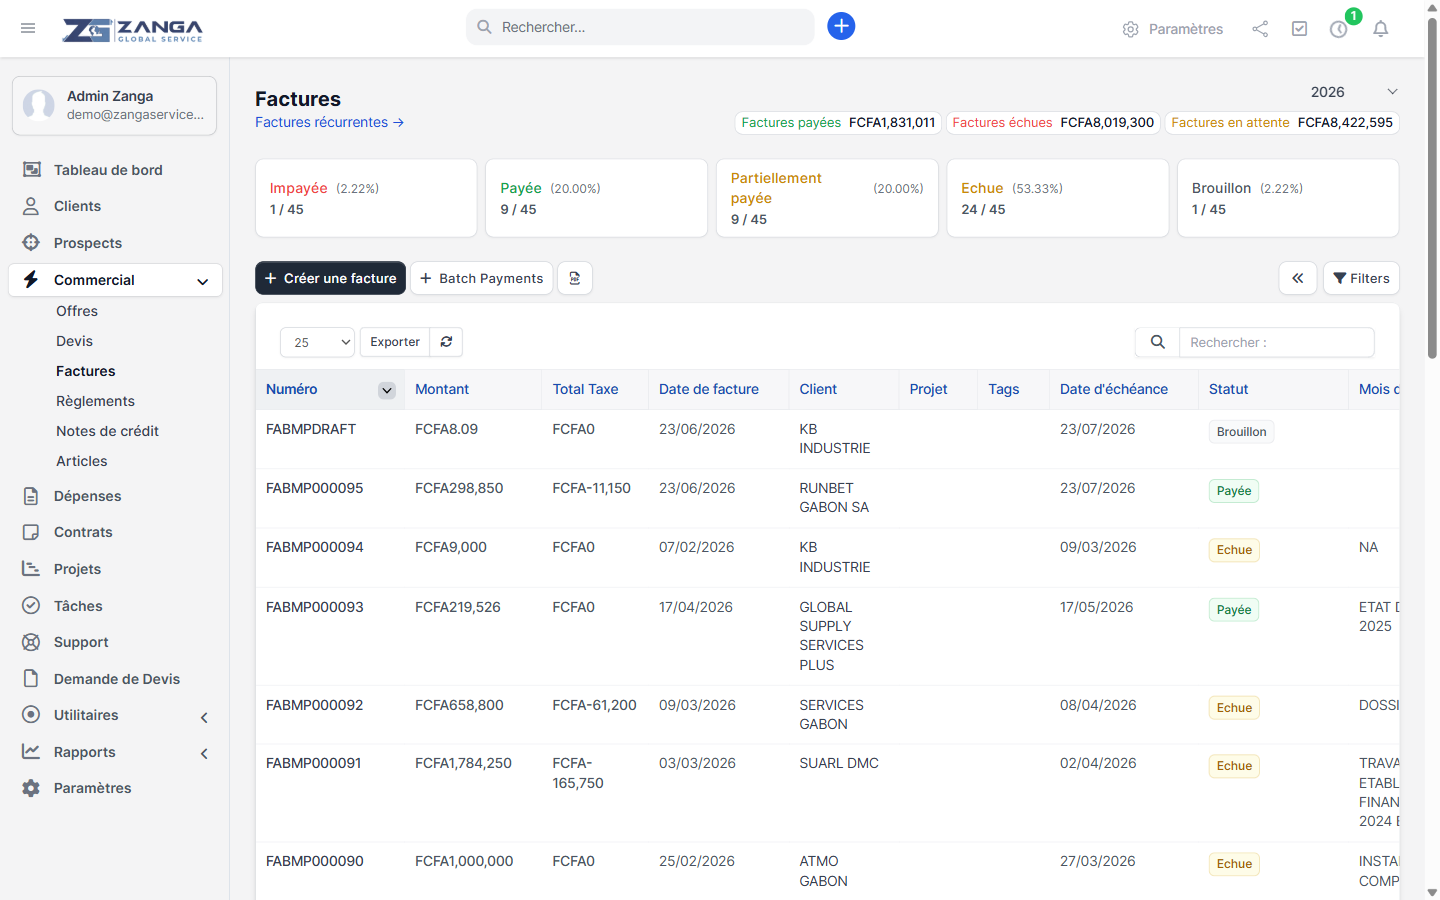Screen dimensions: 1440x900
Task: Open Prospects in sidebar
Action: pyautogui.click(x=88, y=243)
